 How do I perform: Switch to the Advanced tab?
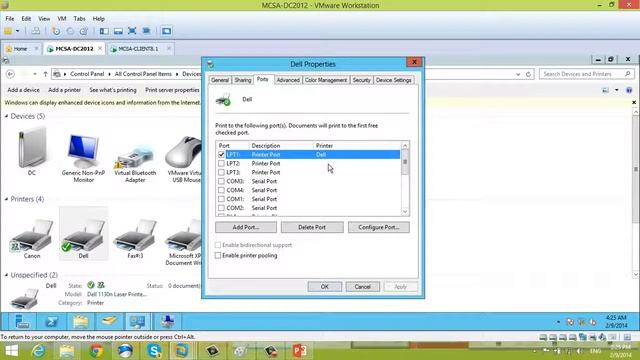pyautogui.click(x=288, y=80)
